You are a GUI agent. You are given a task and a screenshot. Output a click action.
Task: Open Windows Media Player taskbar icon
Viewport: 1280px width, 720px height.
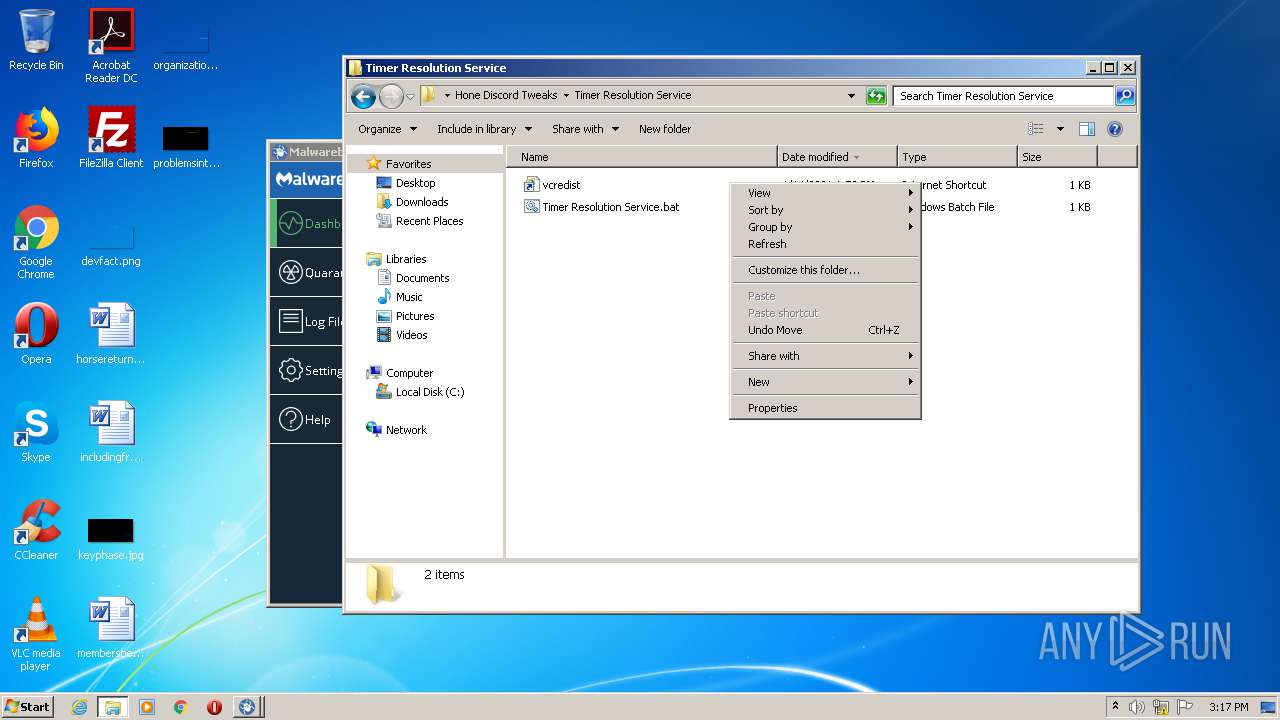coord(147,707)
